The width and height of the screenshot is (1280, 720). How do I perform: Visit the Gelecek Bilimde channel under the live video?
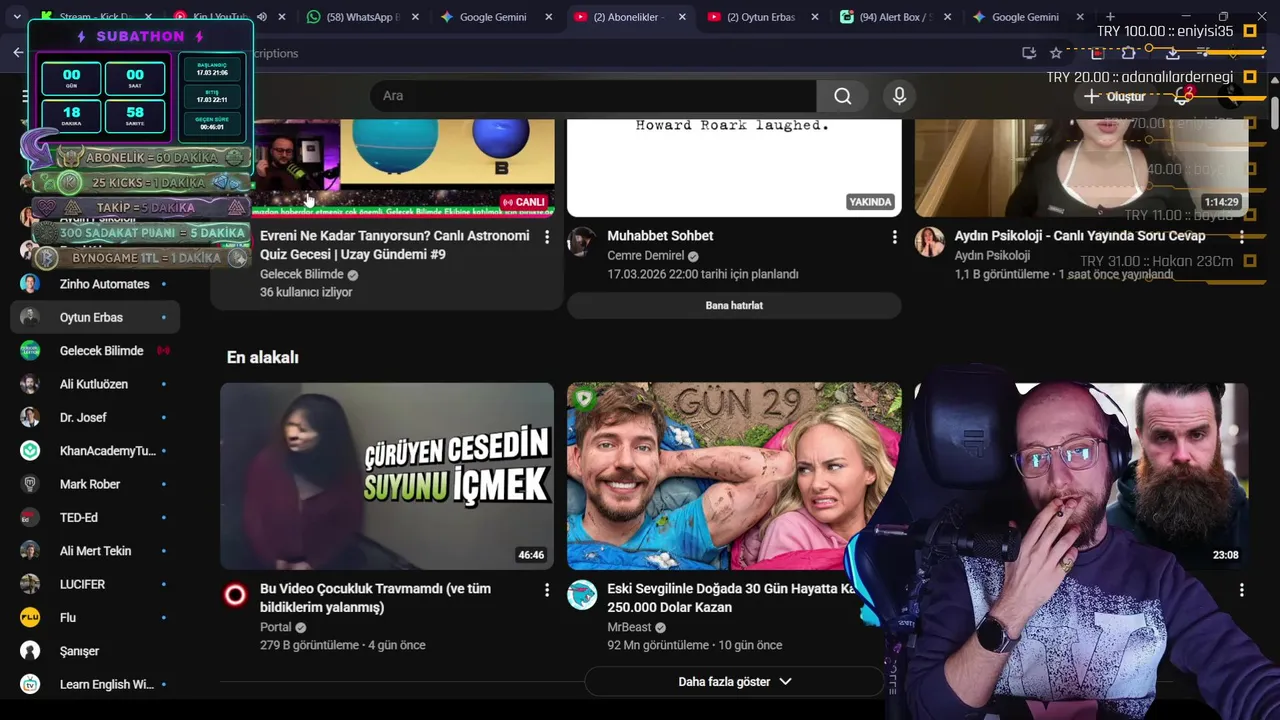(302, 274)
